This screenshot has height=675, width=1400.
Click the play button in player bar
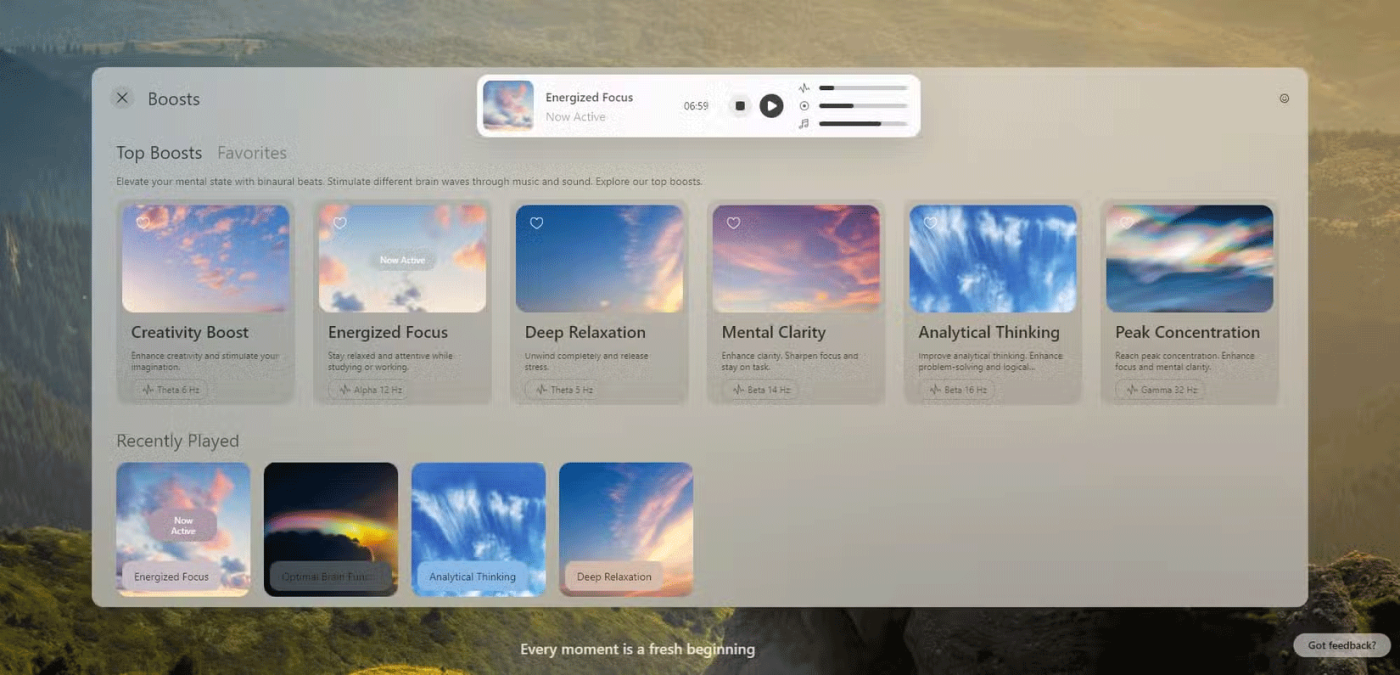click(x=771, y=106)
